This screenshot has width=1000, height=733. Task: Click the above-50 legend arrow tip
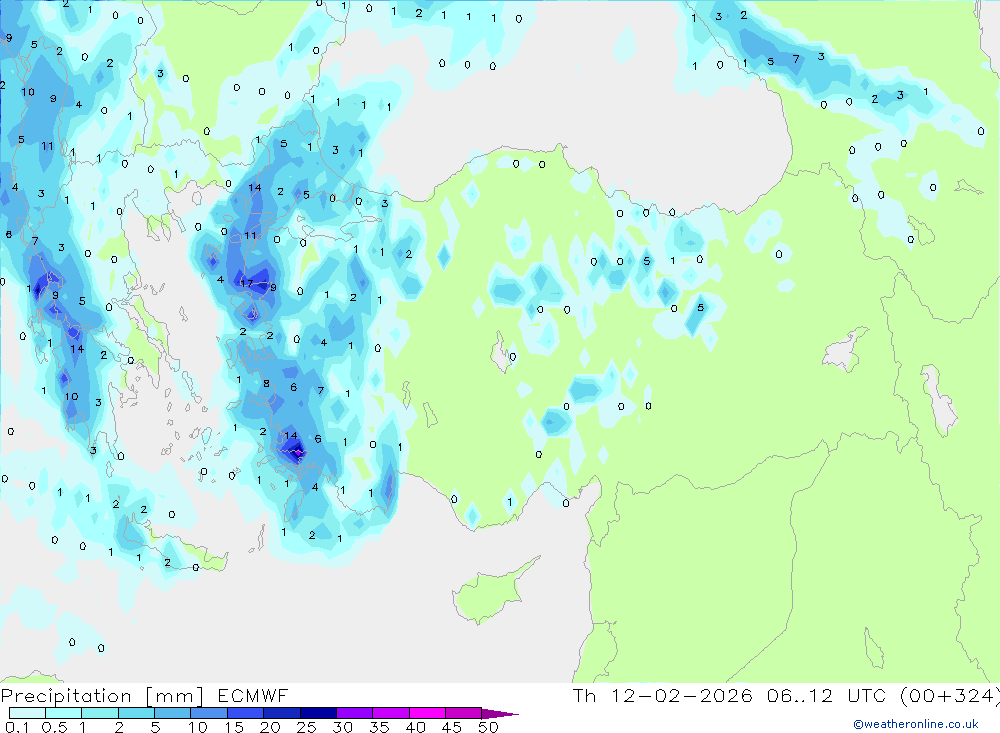500,713
